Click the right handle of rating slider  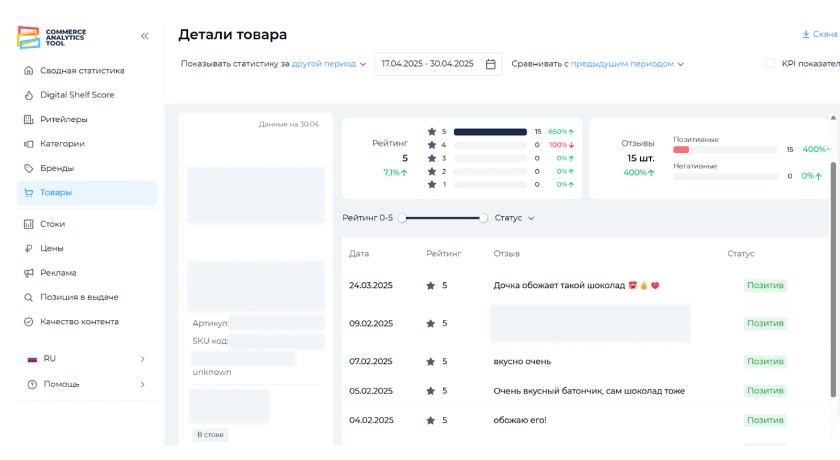click(x=483, y=218)
